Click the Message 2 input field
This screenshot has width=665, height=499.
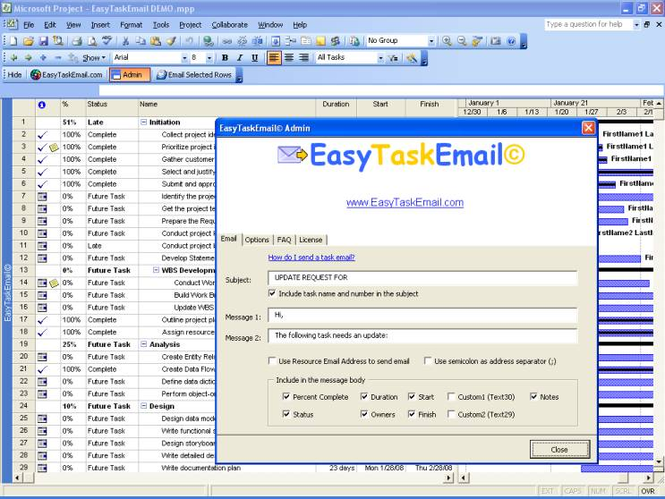[422, 335]
